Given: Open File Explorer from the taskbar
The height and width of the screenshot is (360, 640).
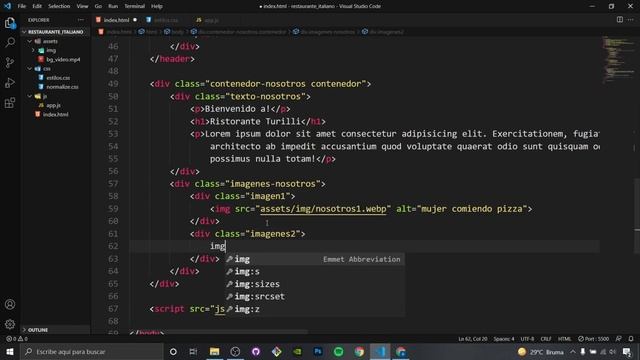Looking at the screenshot, I should click(x=214, y=351).
